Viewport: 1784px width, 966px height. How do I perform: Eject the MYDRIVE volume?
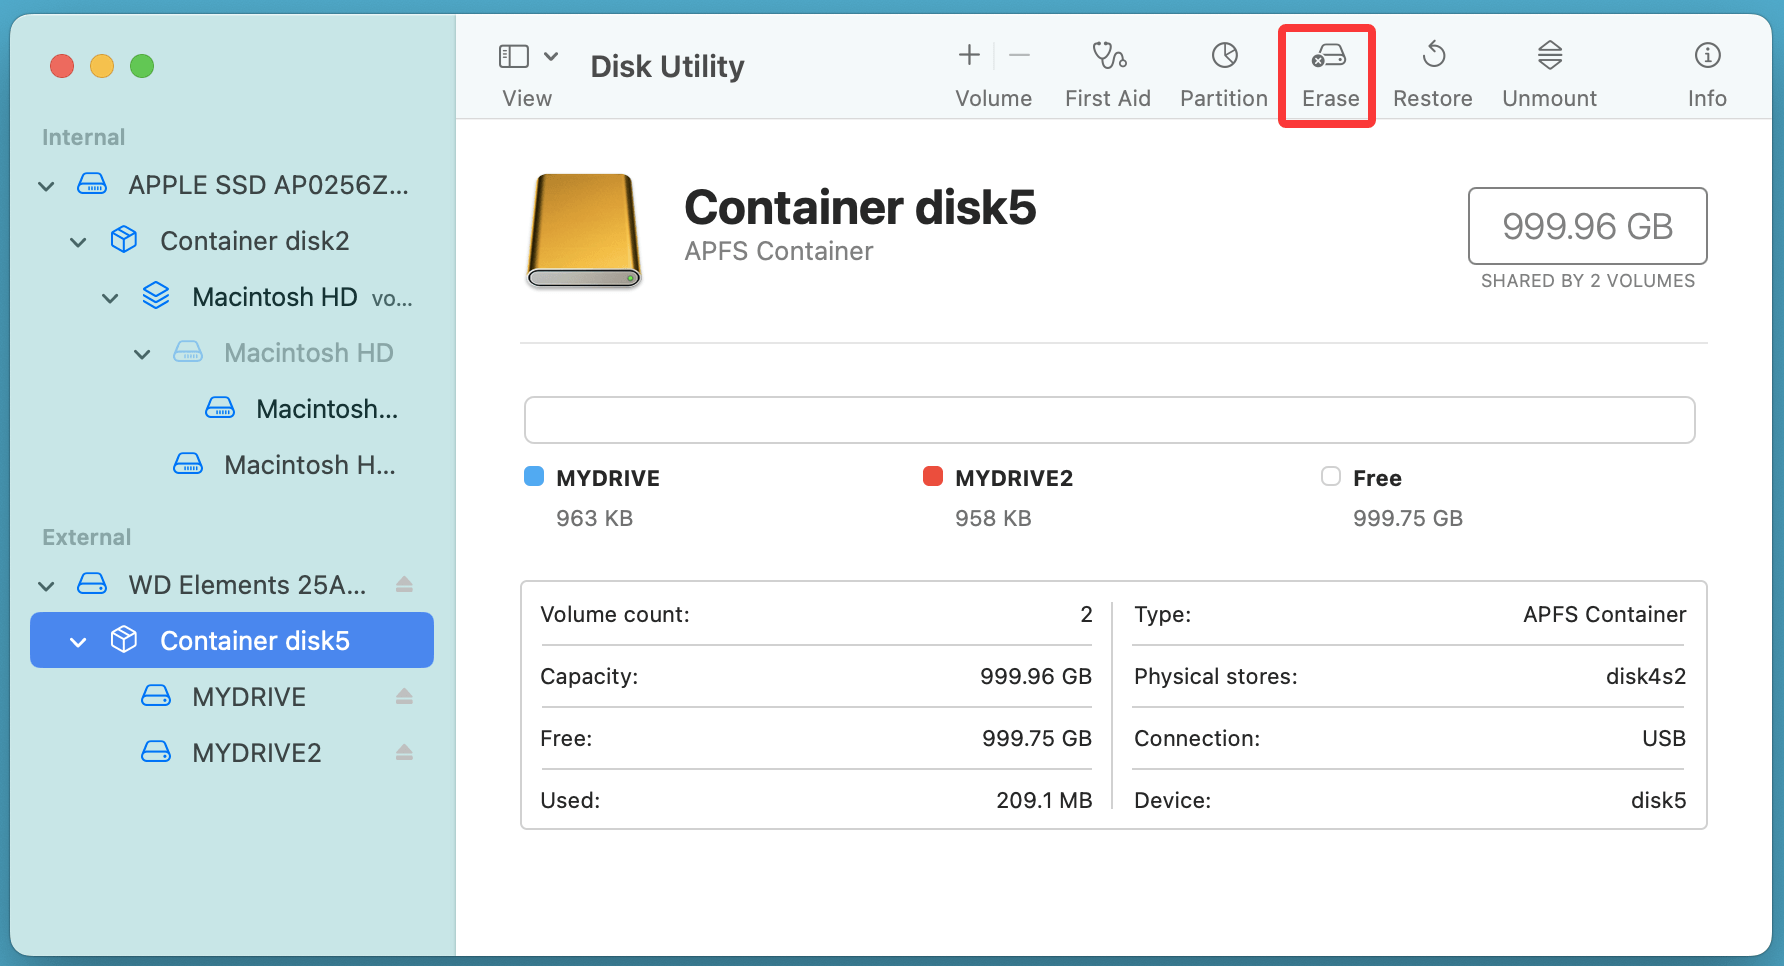[x=404, y=696]
